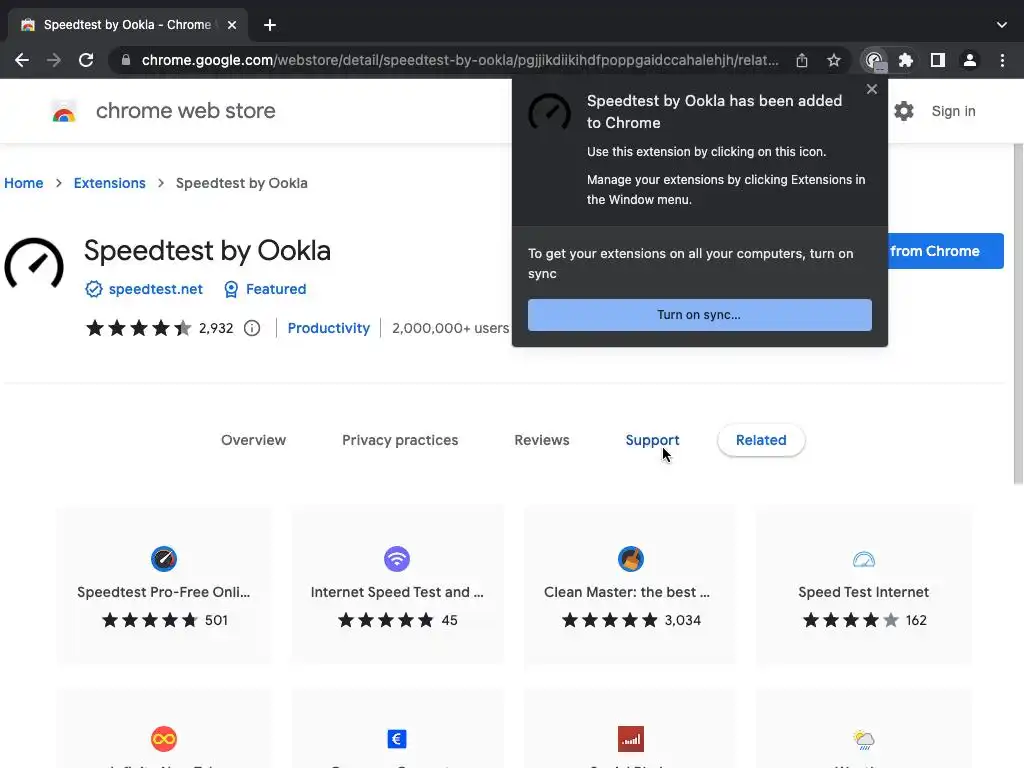1024x768 pixels.
Task: Click the rating info icon
Action: tap(252, 328)
